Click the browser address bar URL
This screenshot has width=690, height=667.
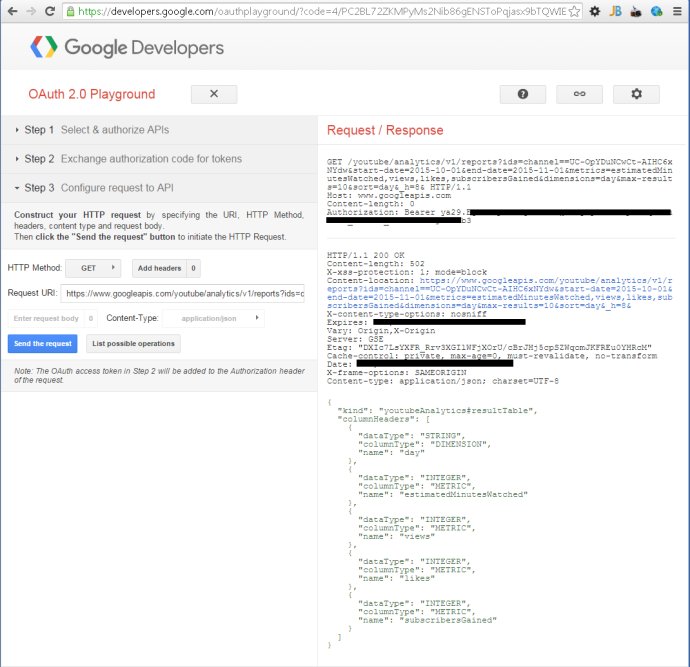point(322,11)
